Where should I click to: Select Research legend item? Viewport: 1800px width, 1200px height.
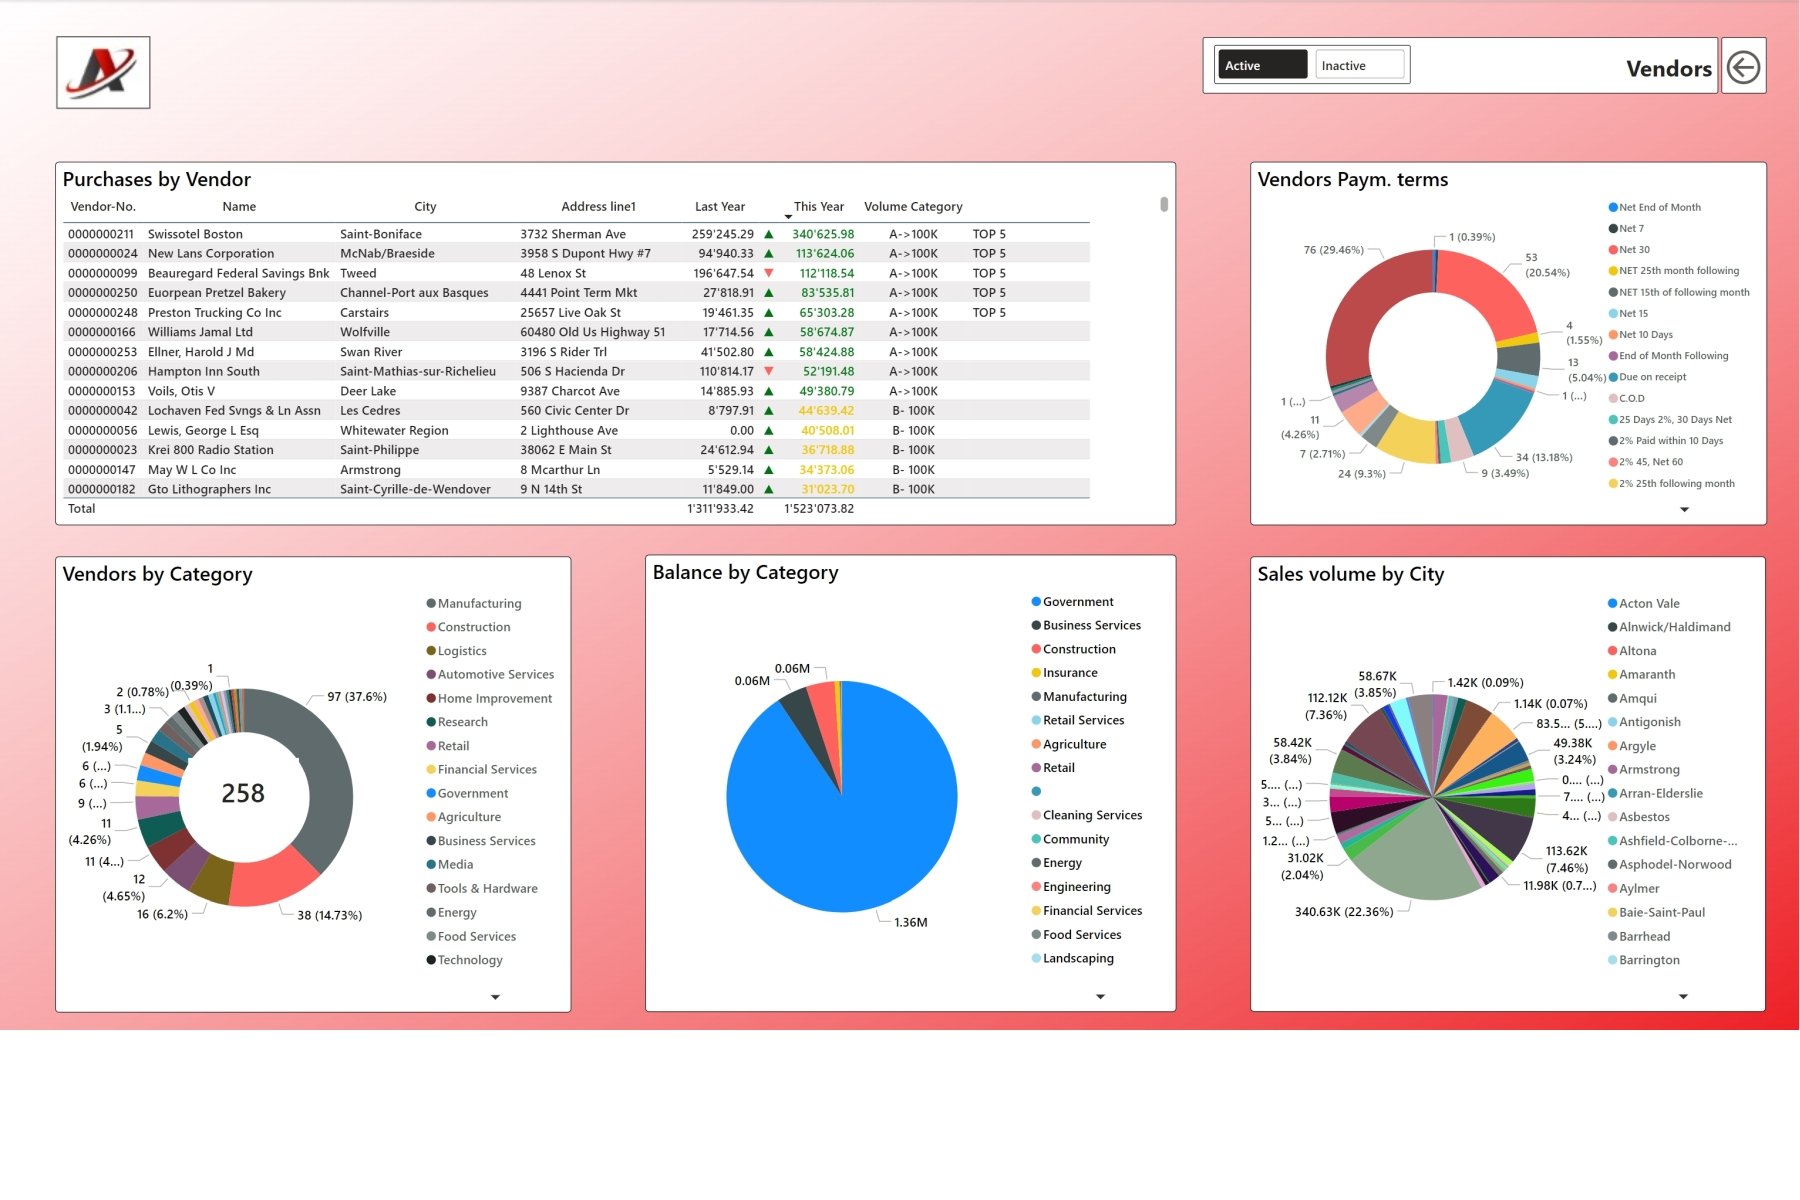(x=457, y=722)
